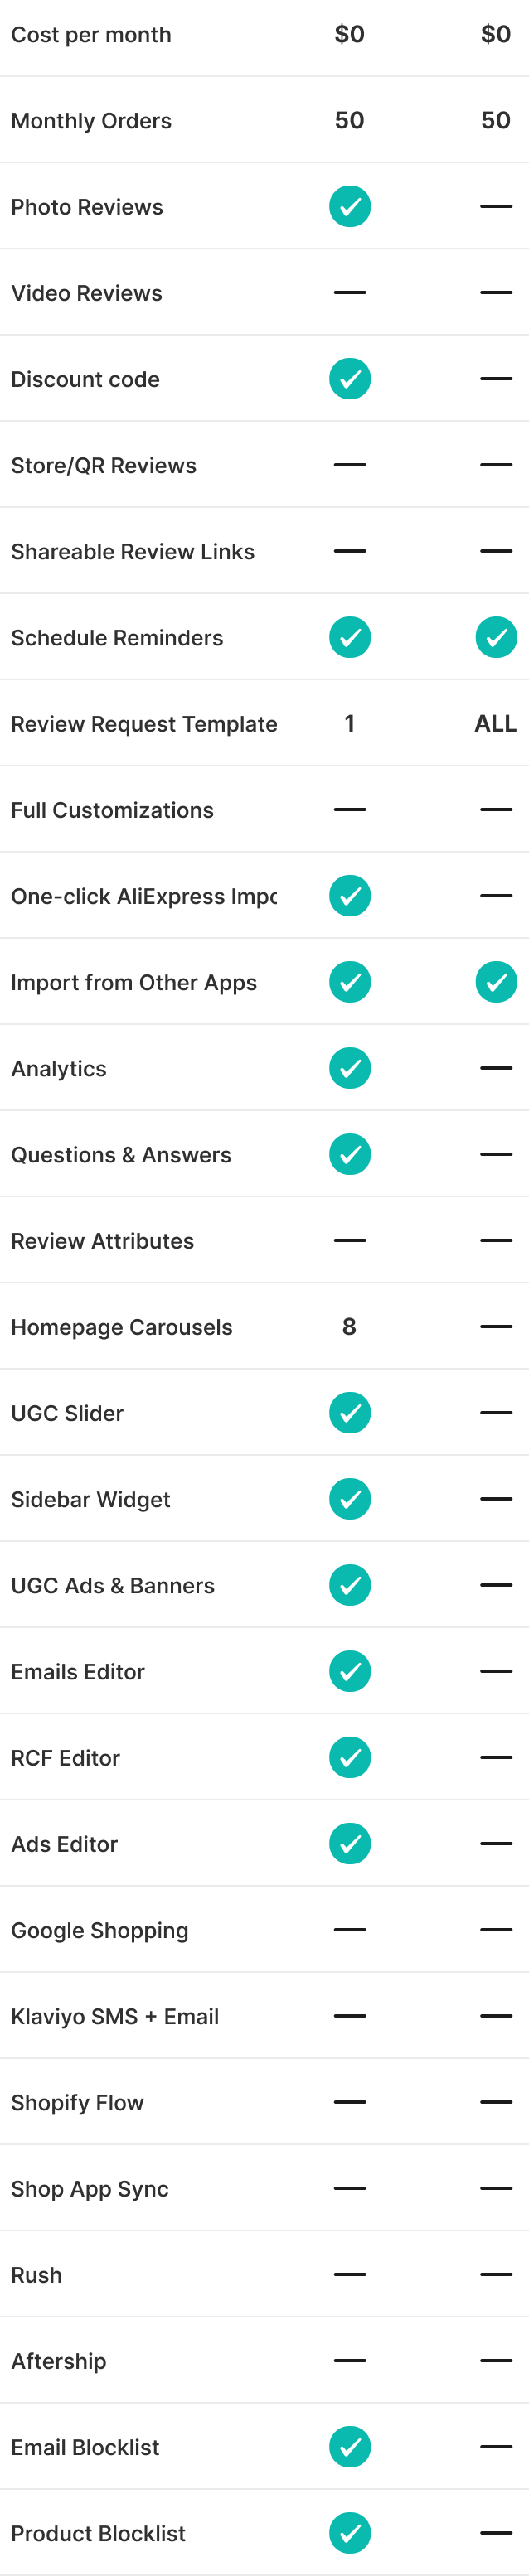This screenshot has width=529, height=2576.
Task: Click the "Shopify Flow" feature label
Action: tap(77, 2102)
